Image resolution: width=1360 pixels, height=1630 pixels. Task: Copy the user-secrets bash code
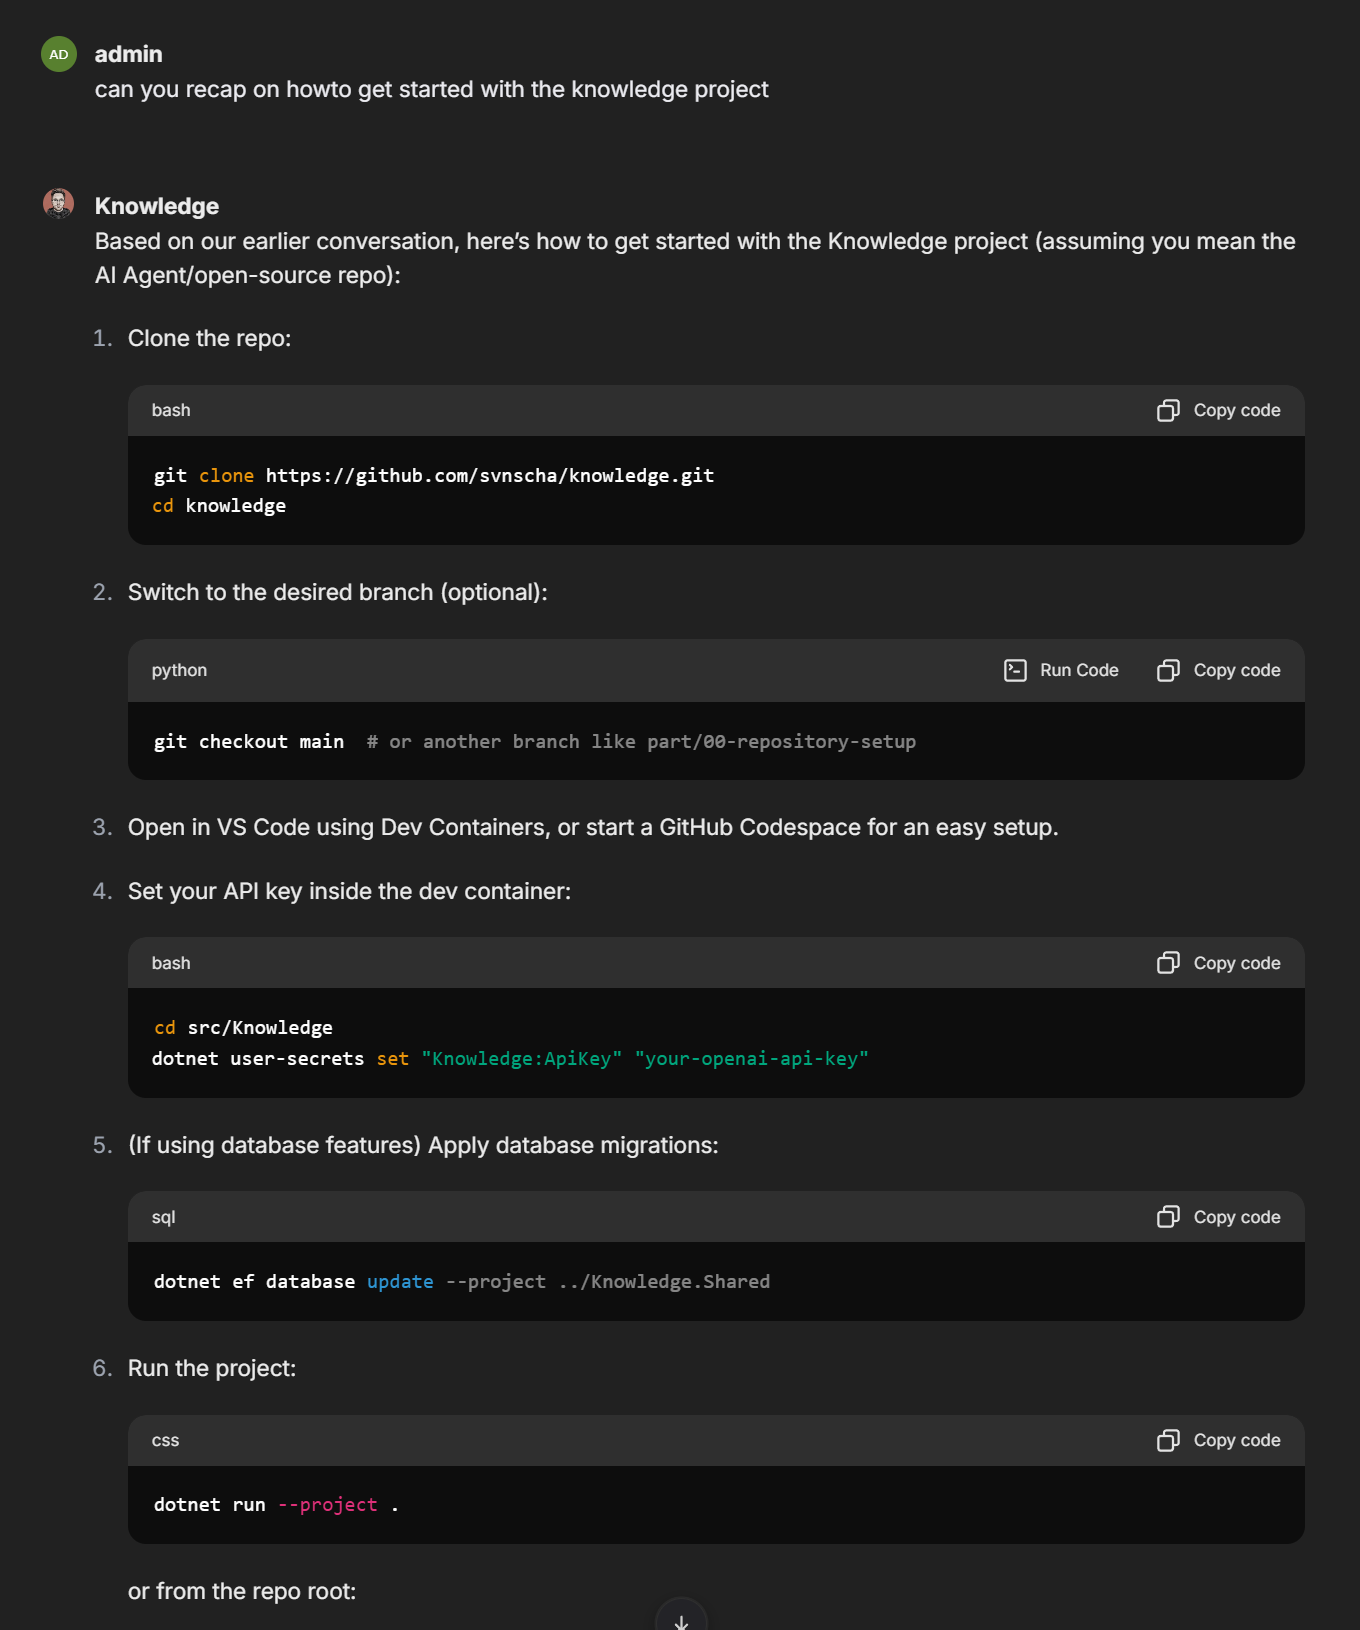[1218, 963]
